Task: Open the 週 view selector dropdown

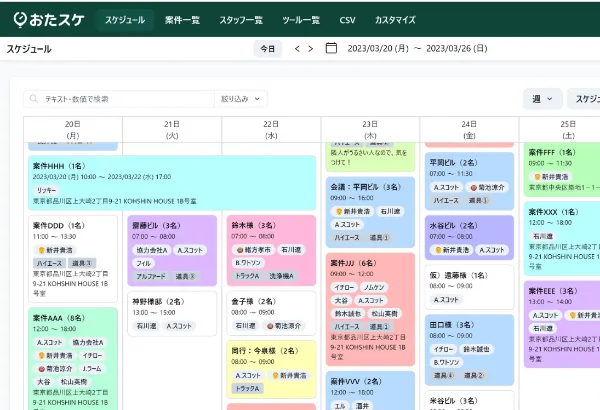Action: click(542, 99)
